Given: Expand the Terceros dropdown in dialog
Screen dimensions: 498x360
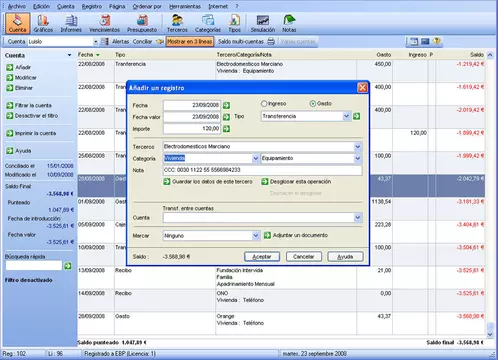Looking at the screenshot, I should [x=358, y=146].
